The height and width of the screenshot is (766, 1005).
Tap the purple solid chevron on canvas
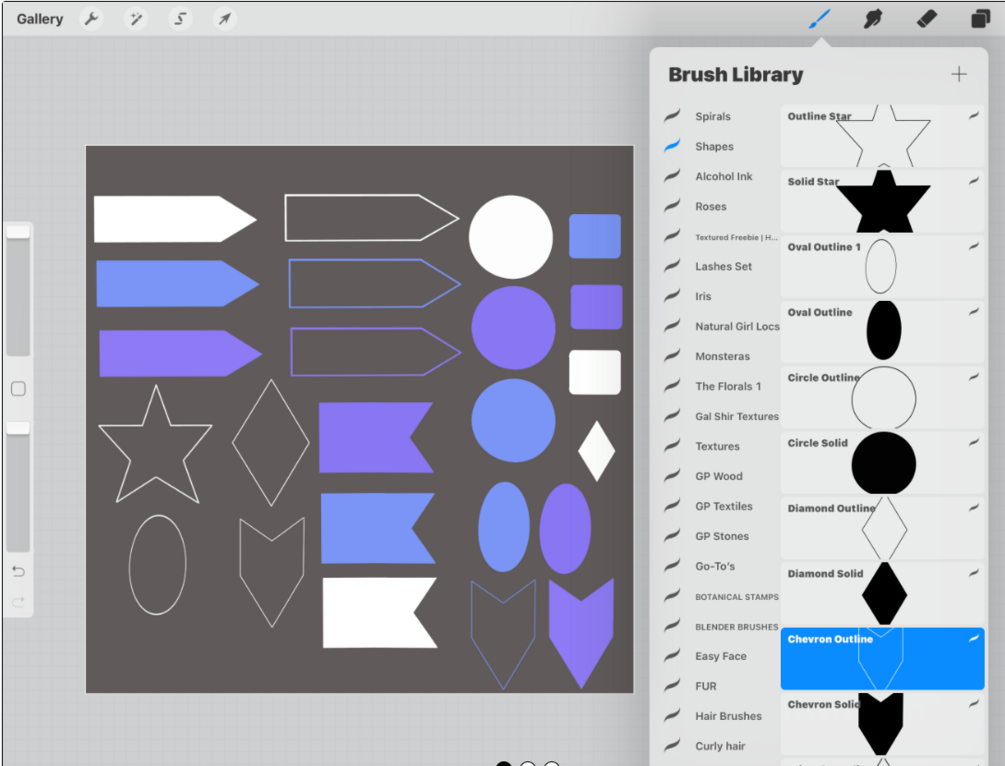click(x=581, y=633)
